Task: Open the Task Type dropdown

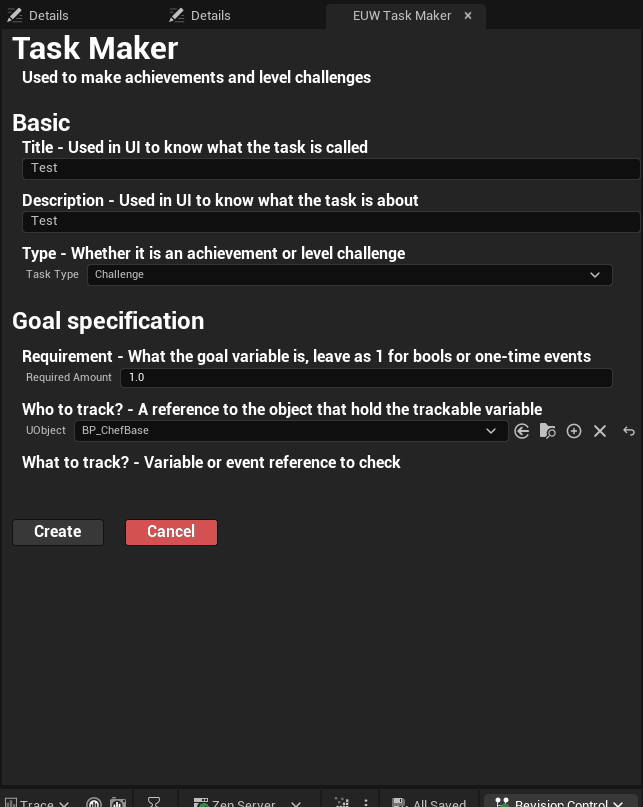Action: click(350, 274)
